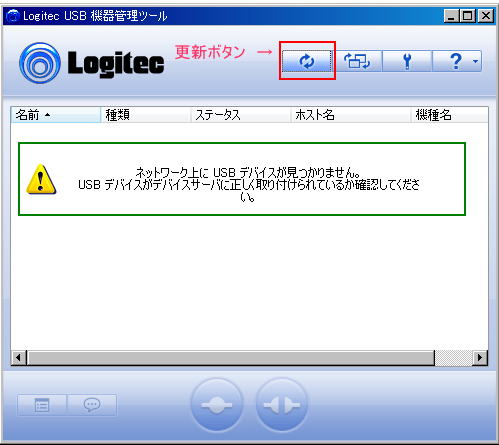Click the round connect plug button
499x445 pixels.
click(x=217, y=405)
